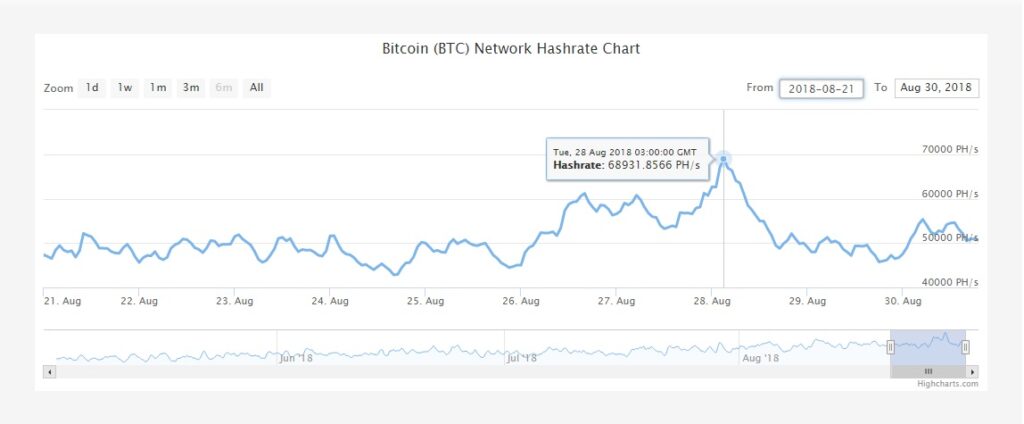Select the All zoom range
Image resolution: width=1024 pixels, height=424 pixels.
(257, 88)
